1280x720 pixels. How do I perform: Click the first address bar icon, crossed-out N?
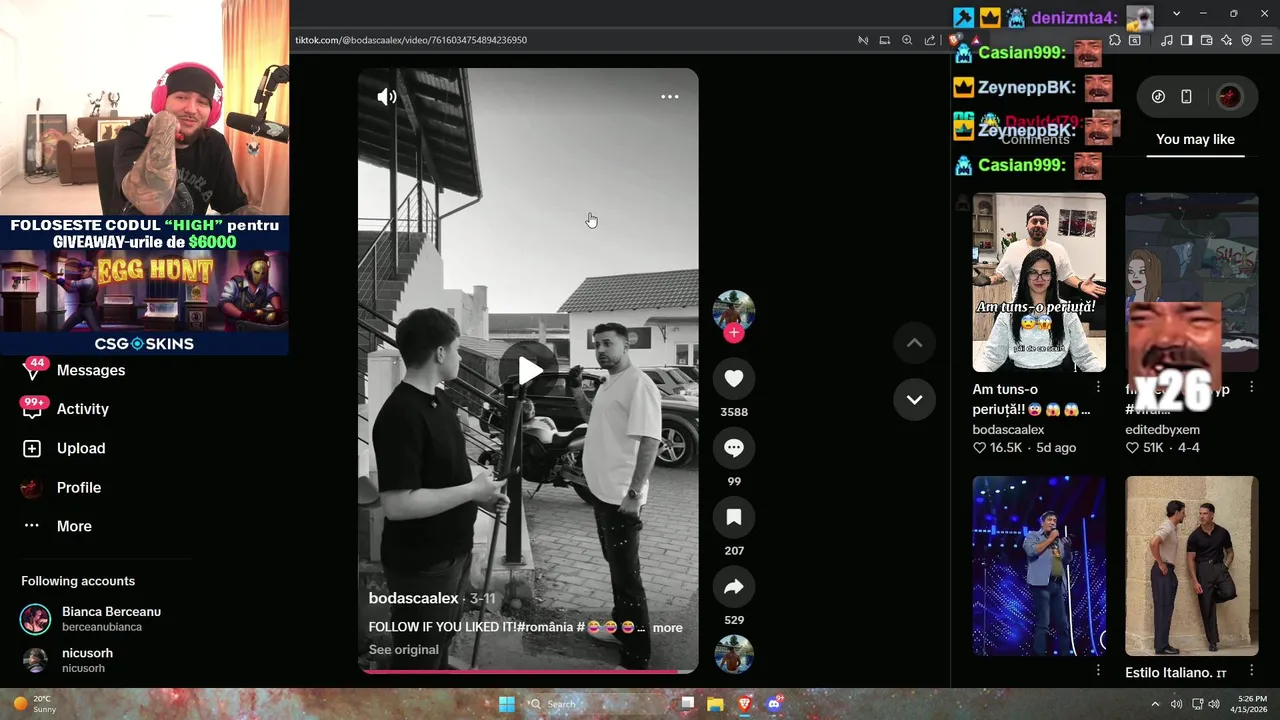(862, 40)
